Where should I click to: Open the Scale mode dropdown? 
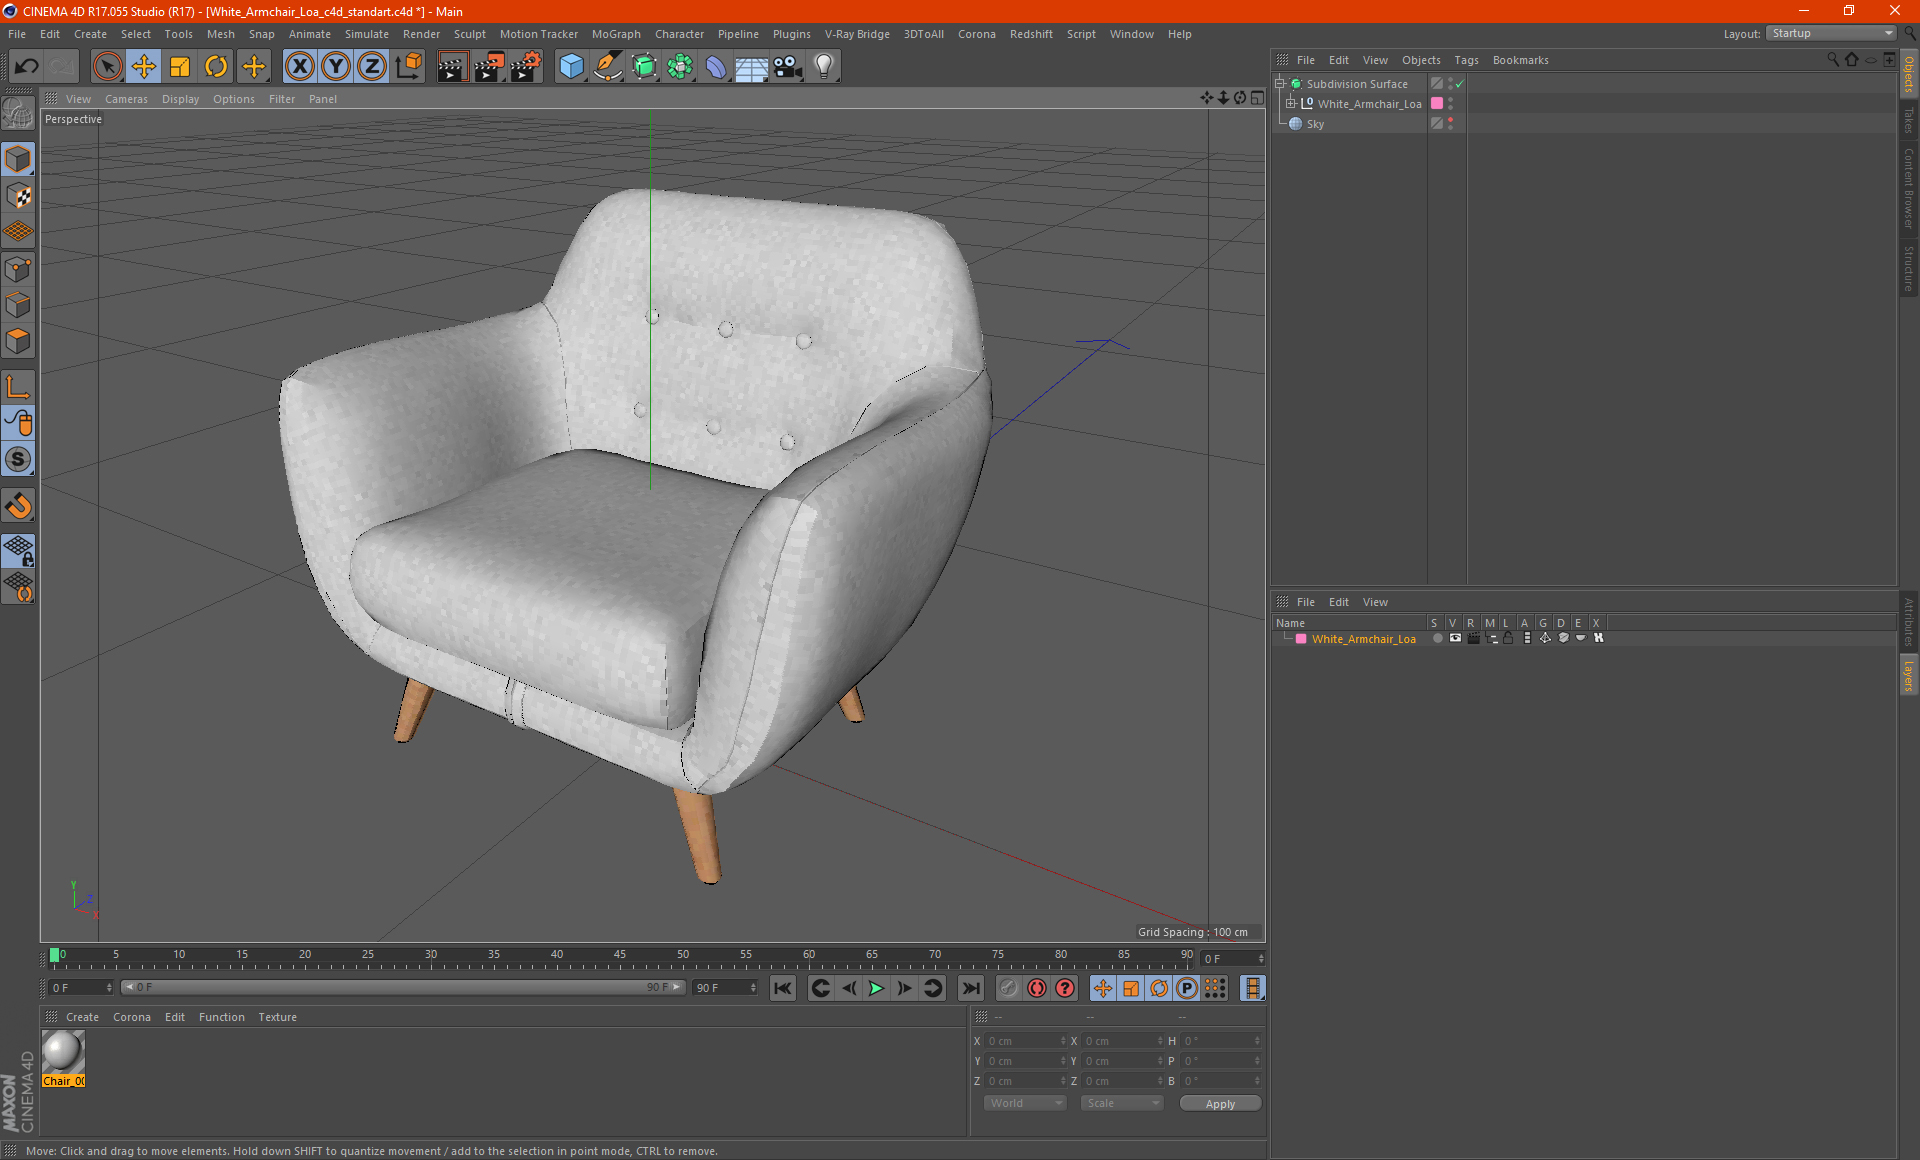1122,1103
